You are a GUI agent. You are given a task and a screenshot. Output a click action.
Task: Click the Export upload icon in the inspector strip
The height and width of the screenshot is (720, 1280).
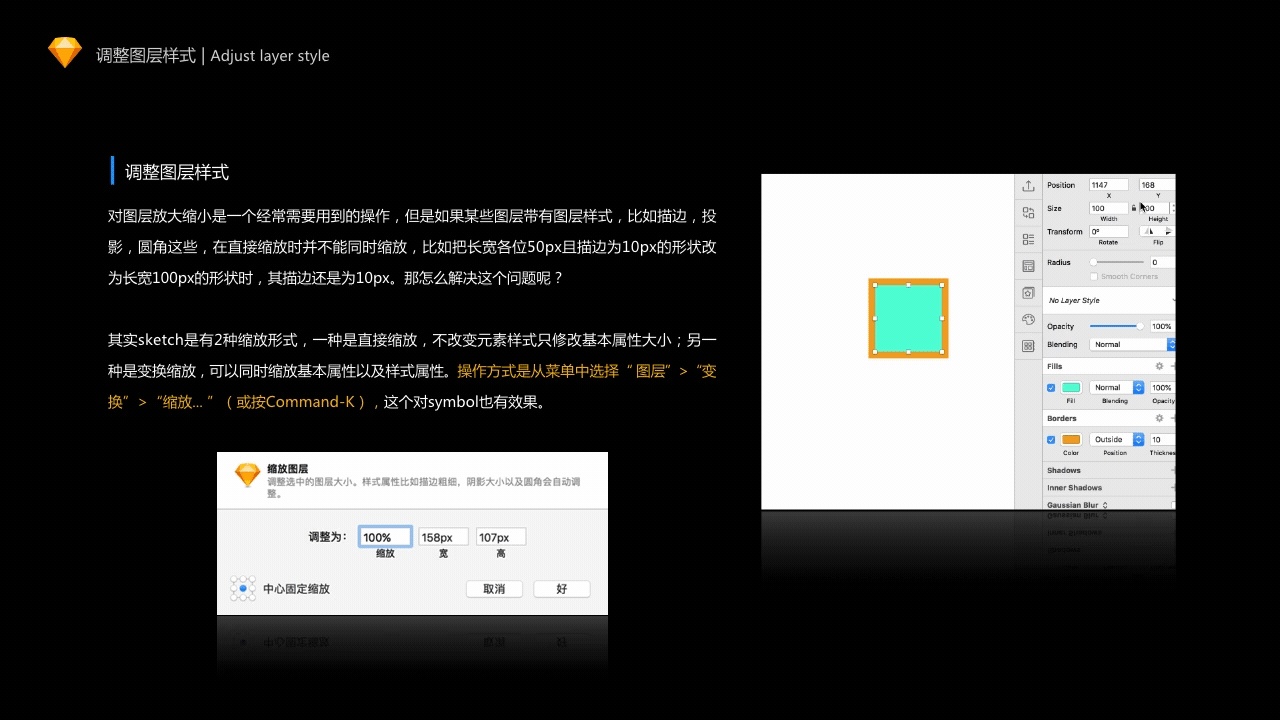[x=1028, y=186]
